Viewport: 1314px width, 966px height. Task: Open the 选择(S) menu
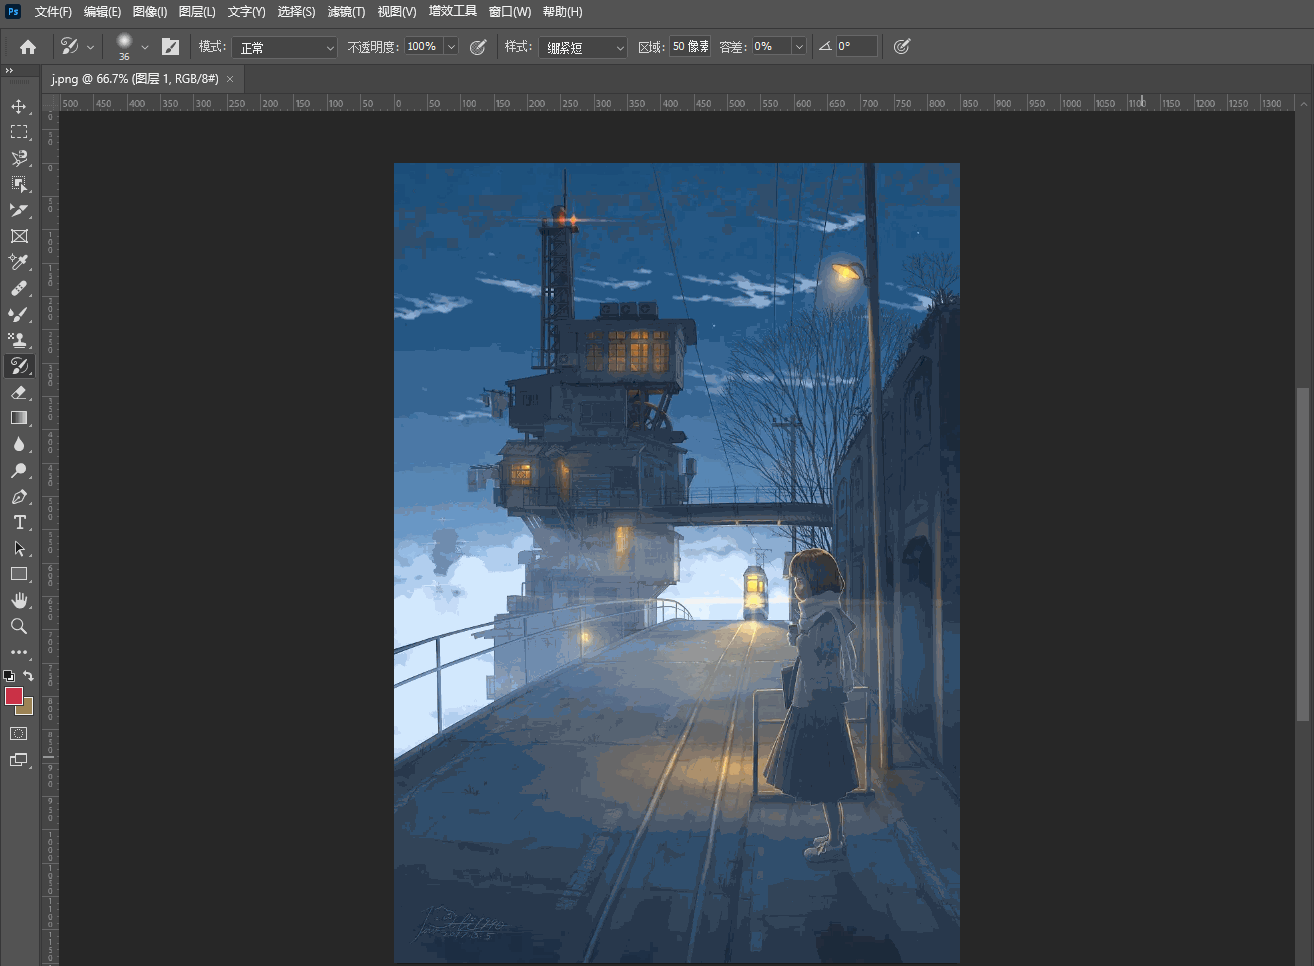[x=296, y=12]
